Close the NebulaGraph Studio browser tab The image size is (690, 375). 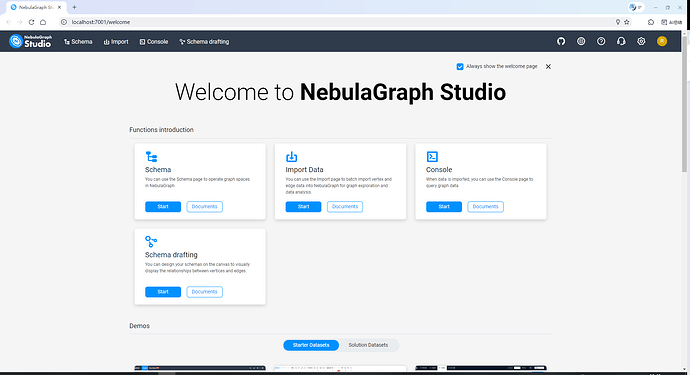[x=59, y=7]
